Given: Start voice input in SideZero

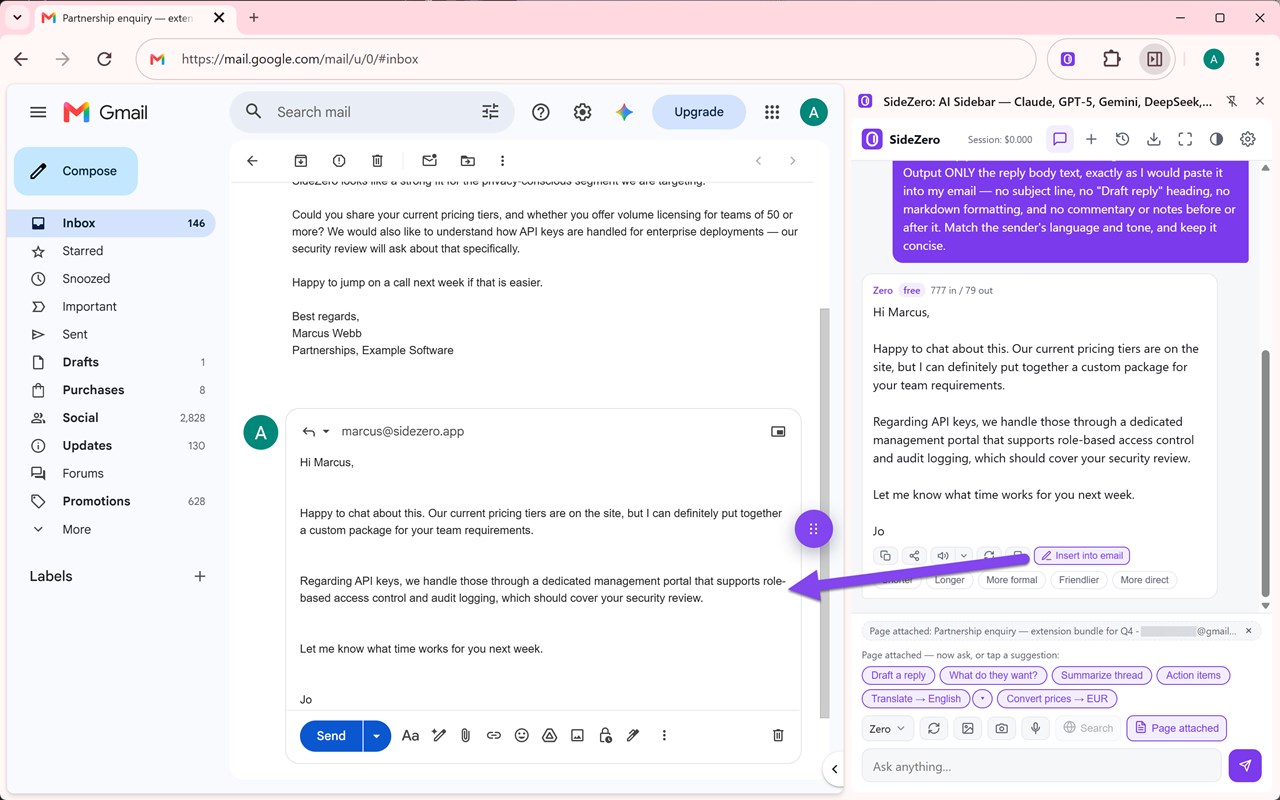Looking at the screenshot, I should click(1035, 728).
